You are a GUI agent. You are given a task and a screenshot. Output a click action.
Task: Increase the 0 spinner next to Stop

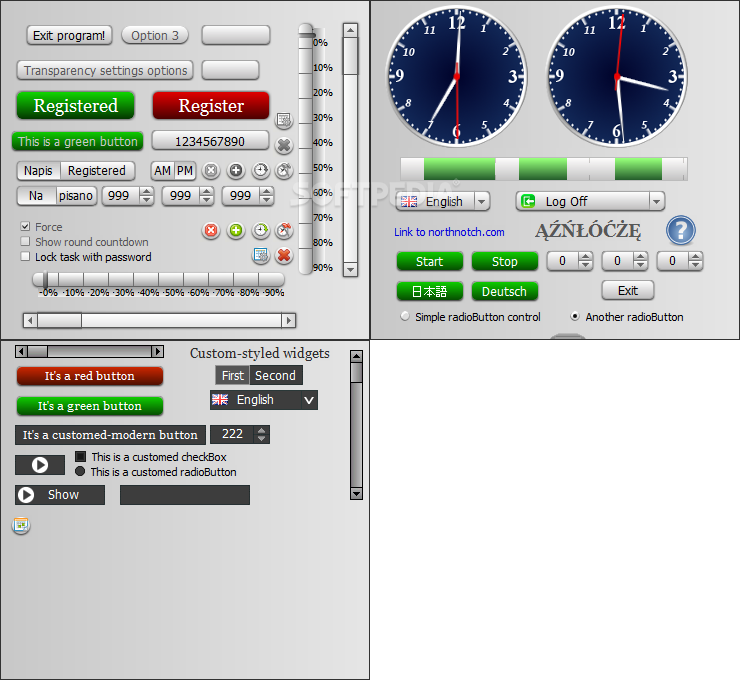pyautogui.click(x=585, y=257)
